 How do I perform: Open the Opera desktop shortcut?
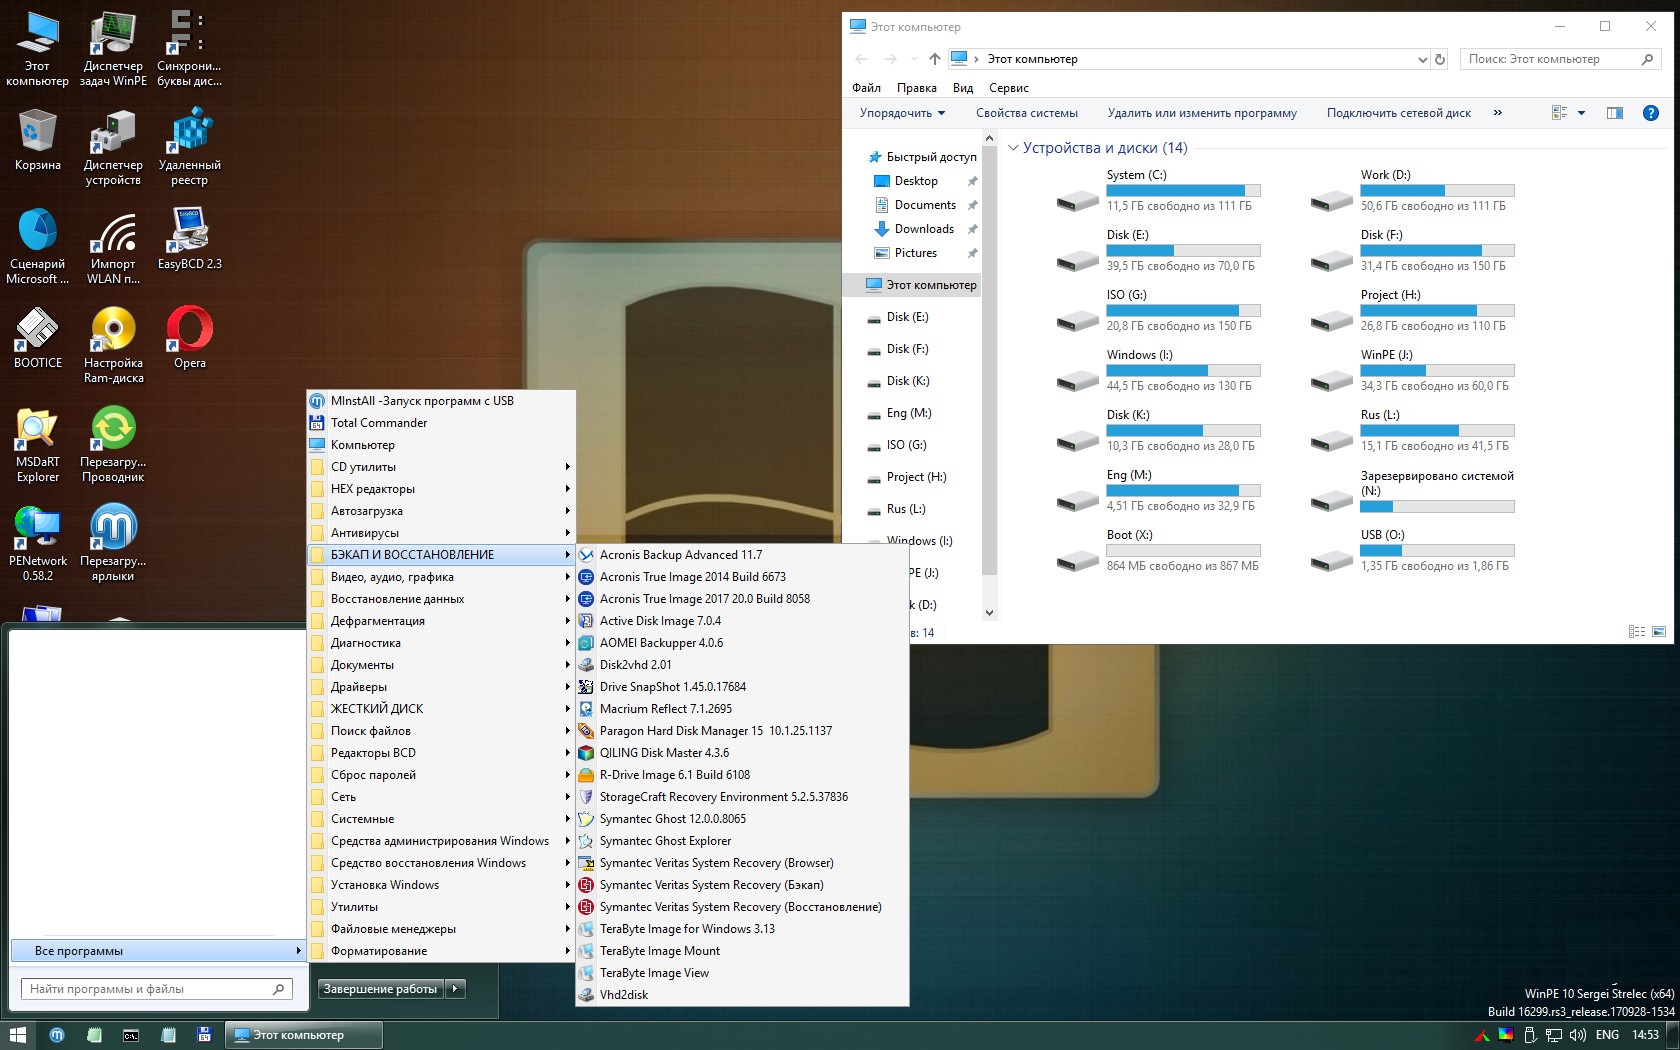point(190,337)
